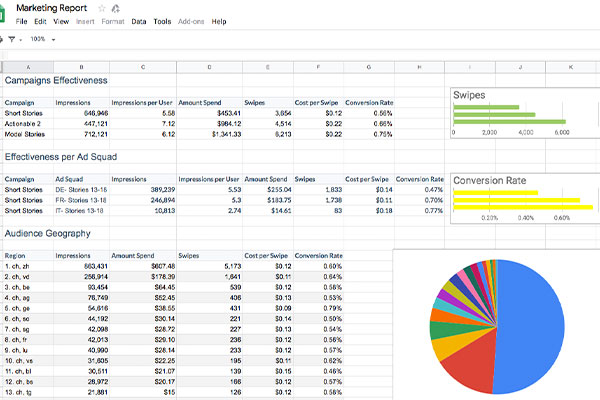Select column A header

coord(27,67)
